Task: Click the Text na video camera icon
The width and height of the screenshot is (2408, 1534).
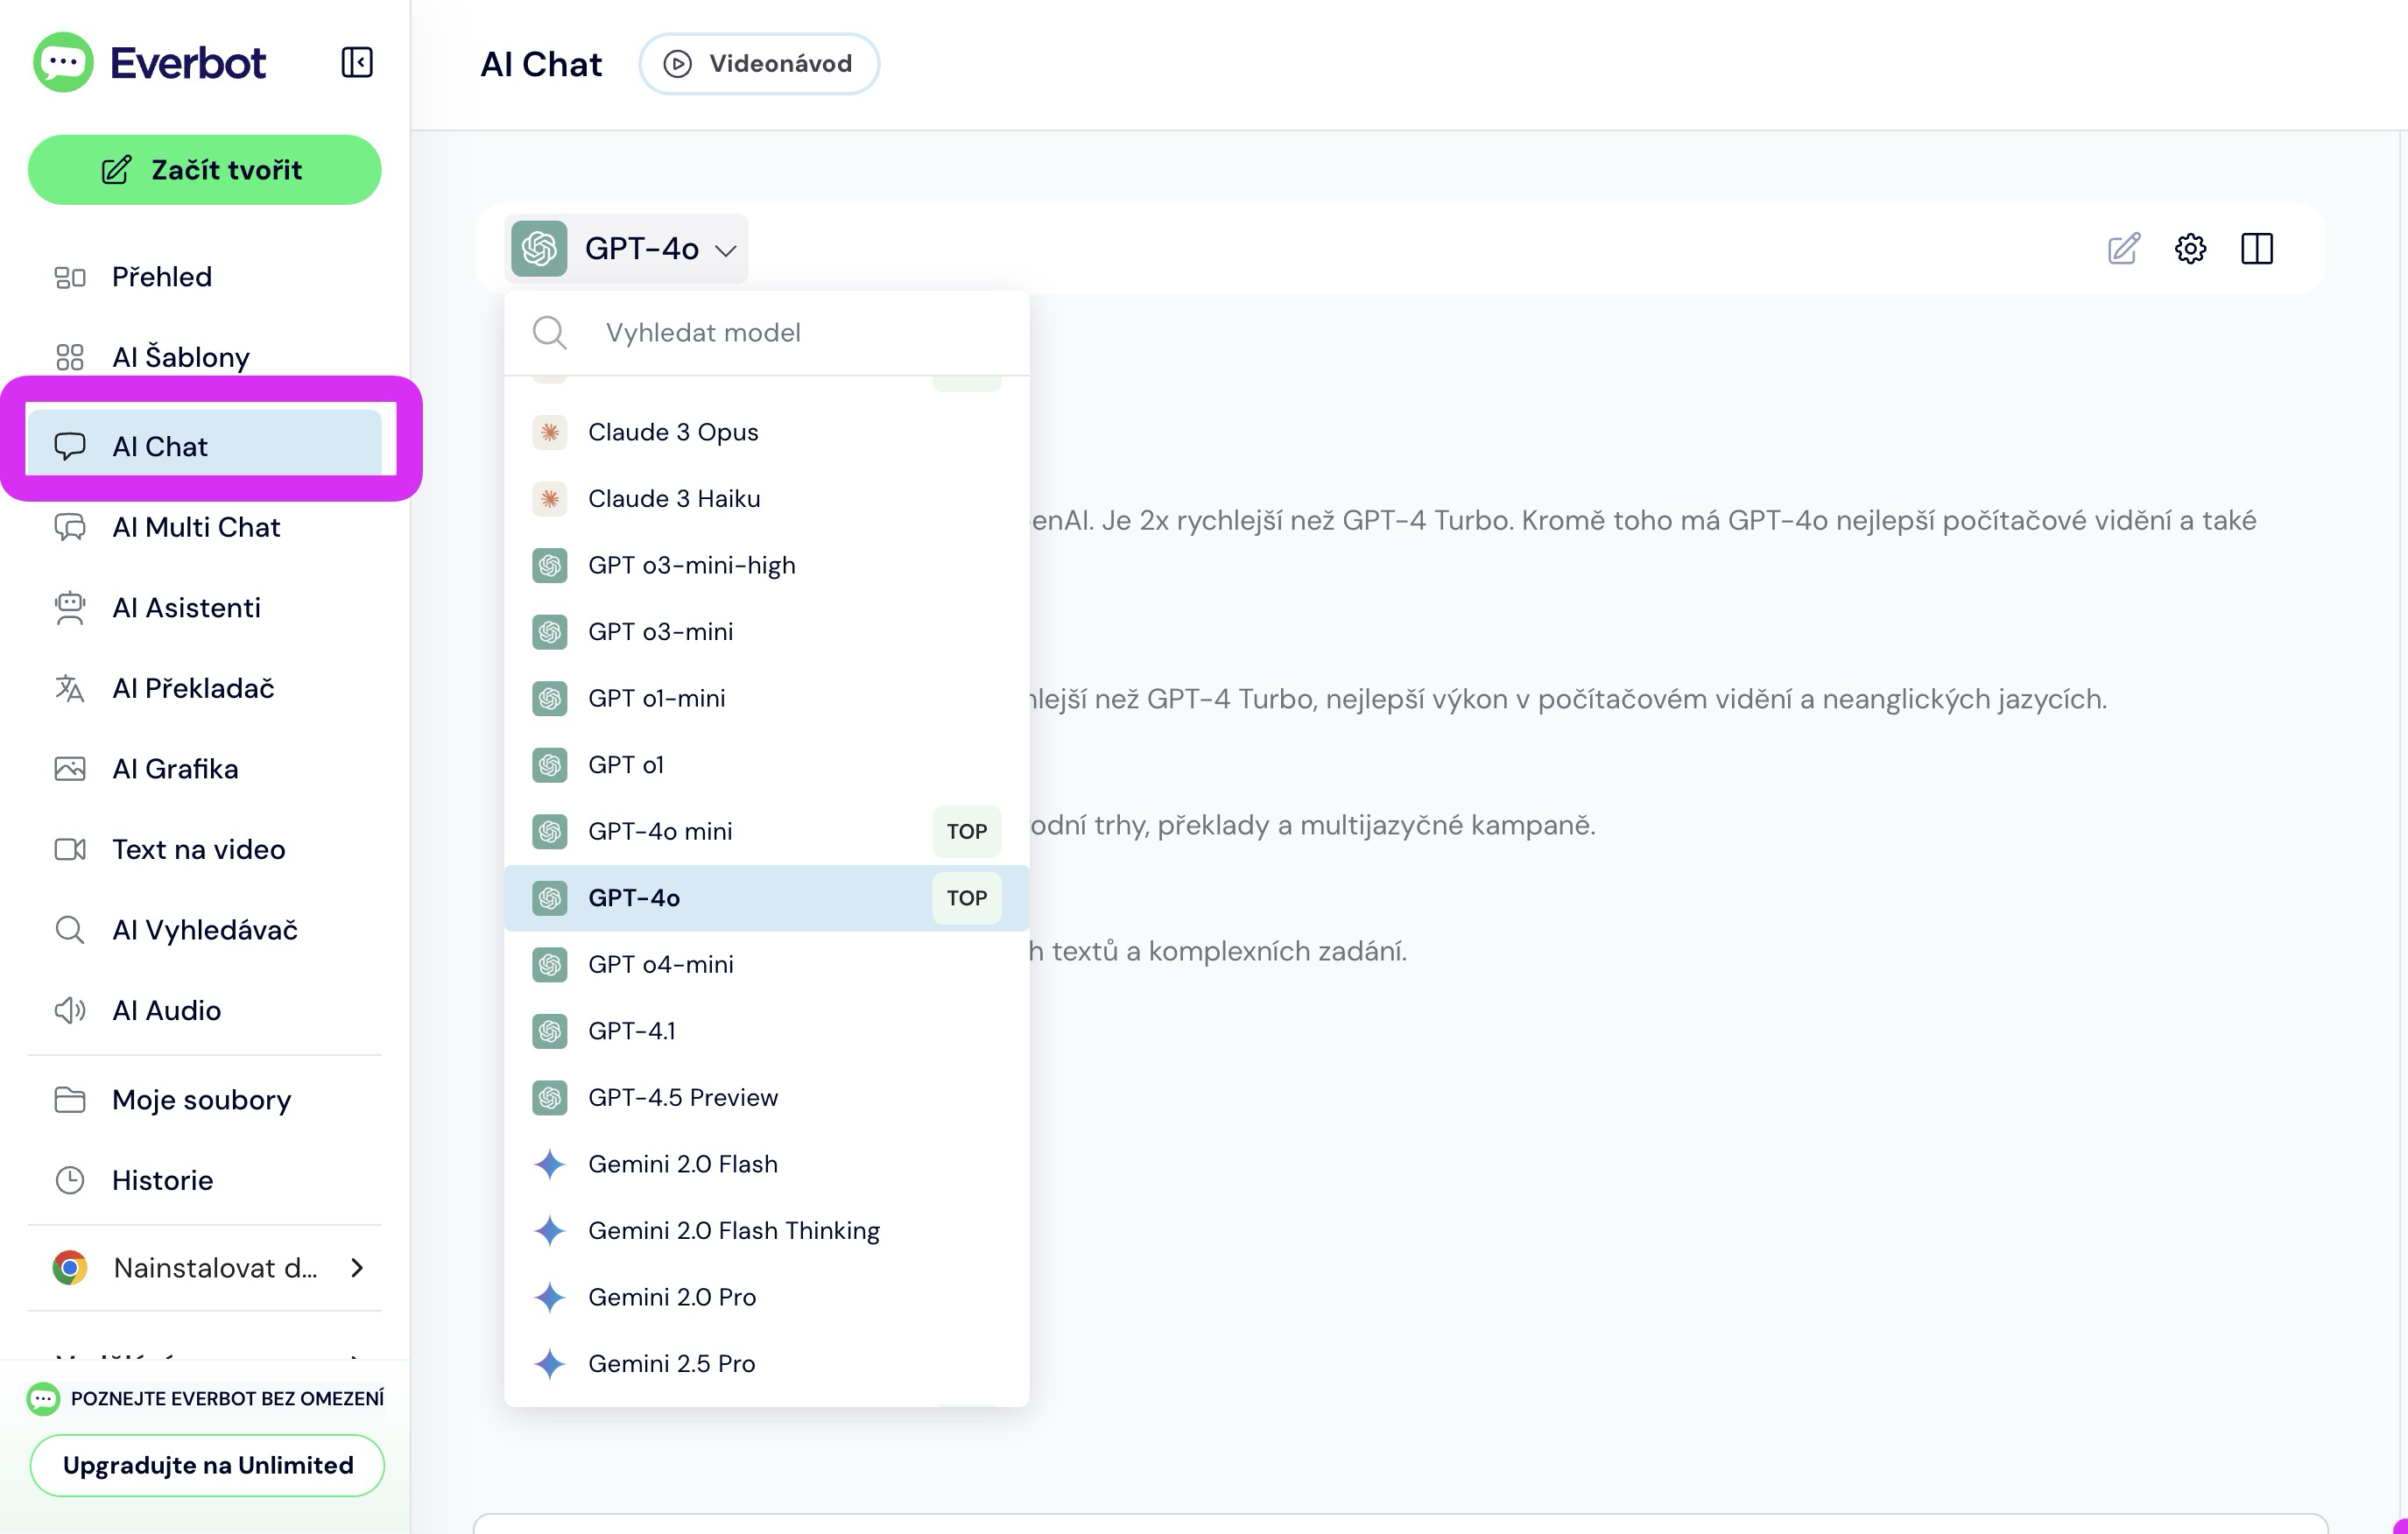Action: coord(70,849)
